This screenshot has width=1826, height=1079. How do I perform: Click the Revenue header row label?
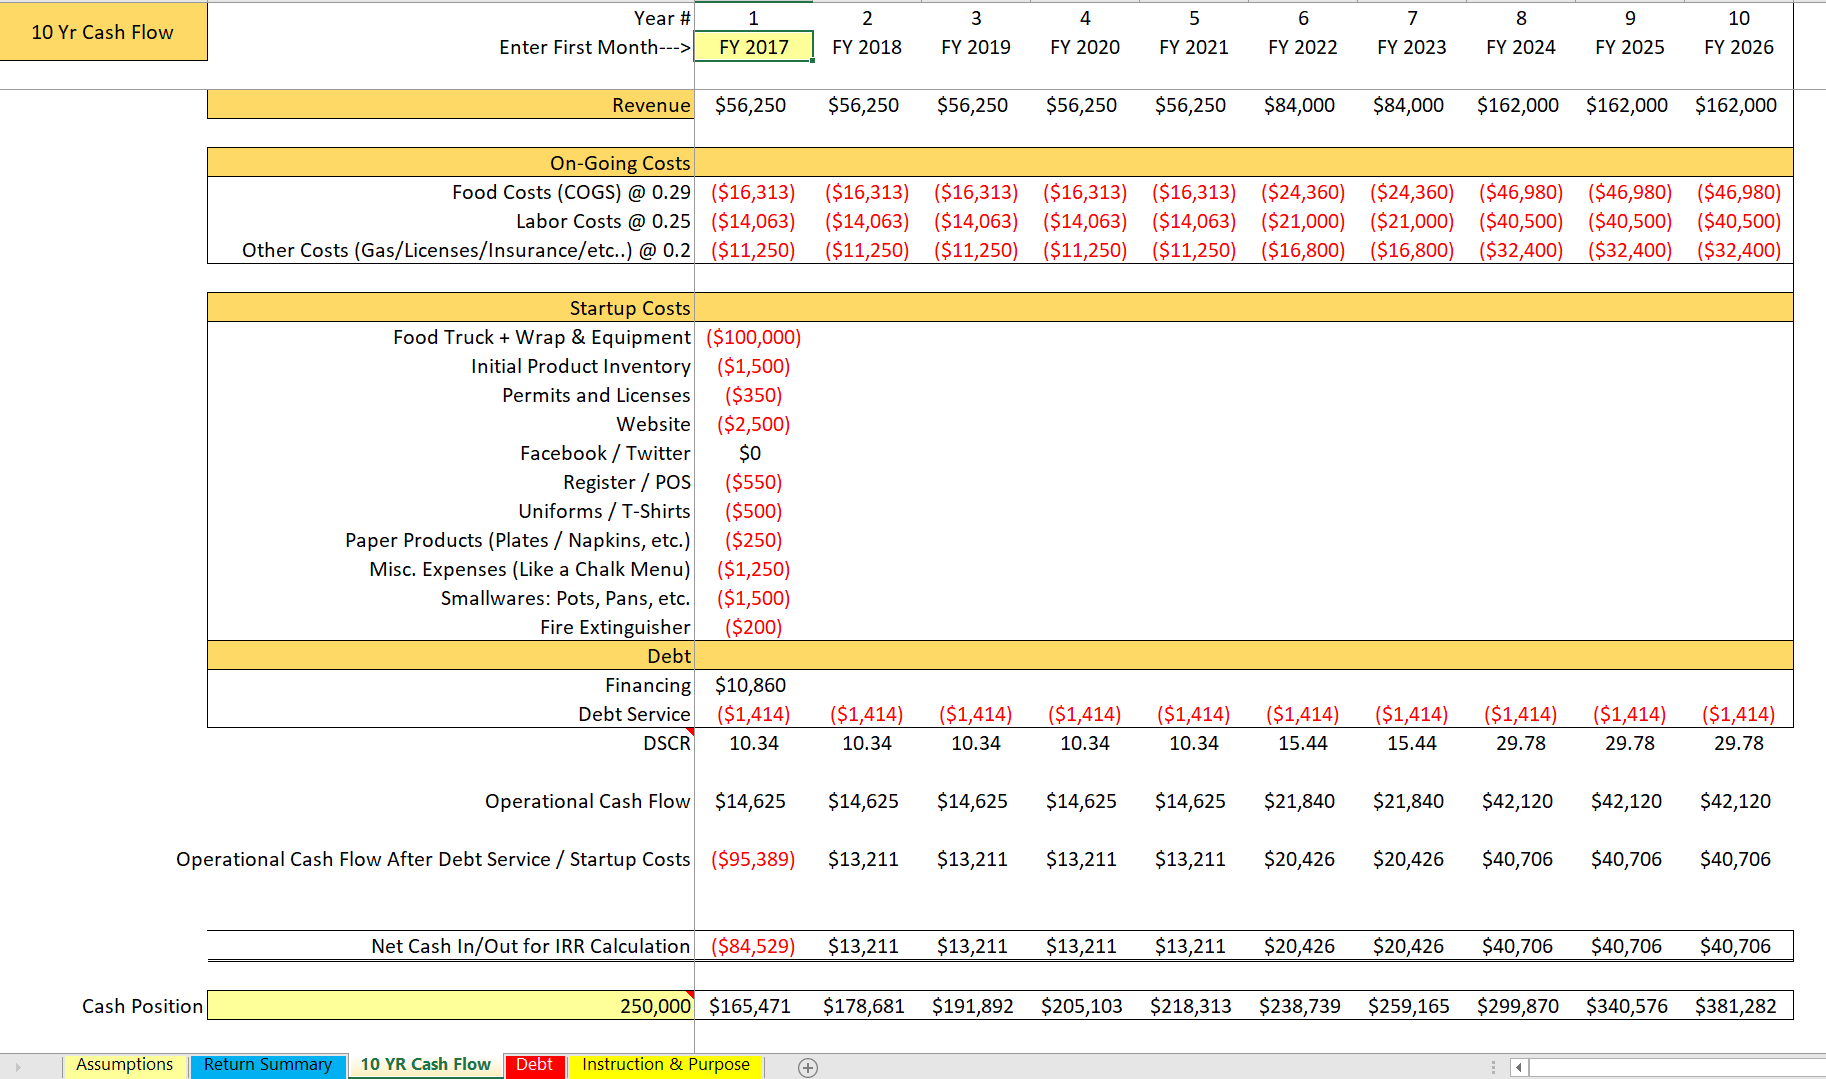pyautogui.click(x=650, y=104)
